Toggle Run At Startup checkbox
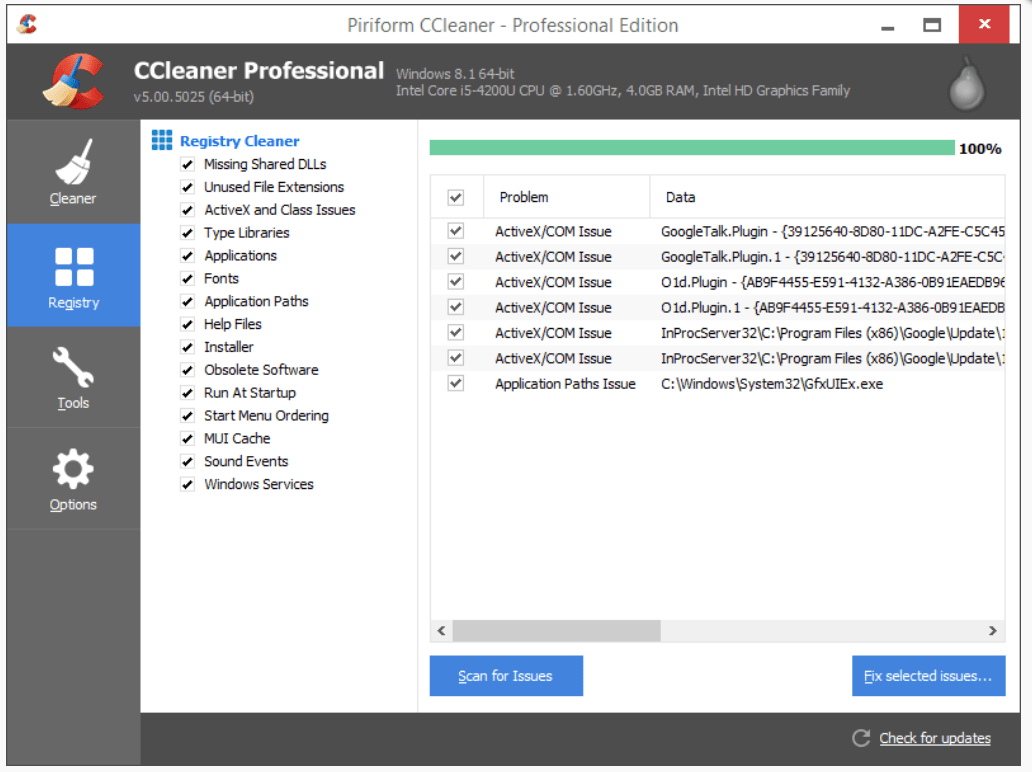Screen dimensions: 1032x772 [x=188, y=393]
